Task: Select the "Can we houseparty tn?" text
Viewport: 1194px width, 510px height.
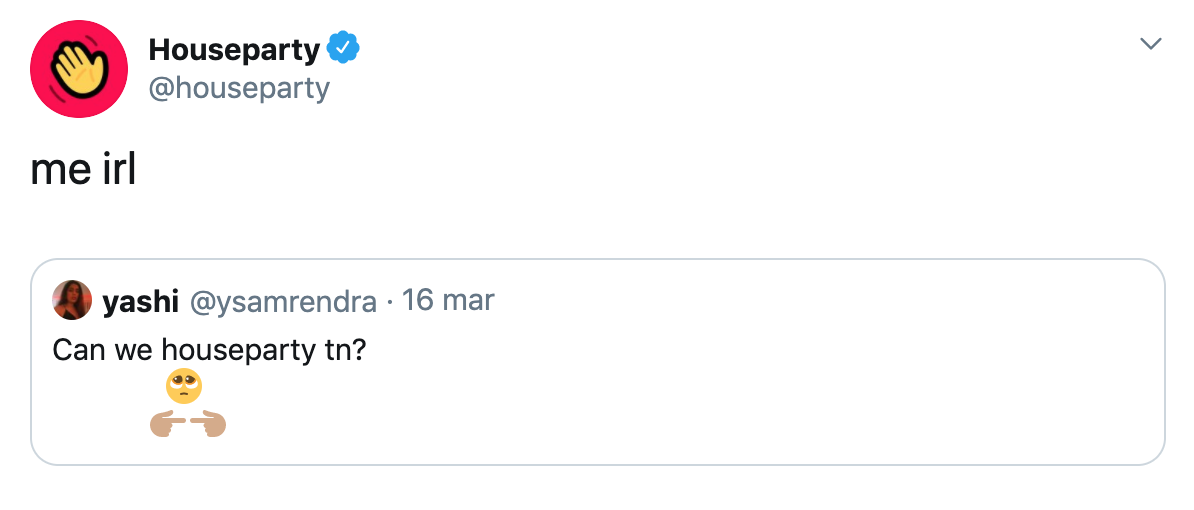Action: click(210, 350)
